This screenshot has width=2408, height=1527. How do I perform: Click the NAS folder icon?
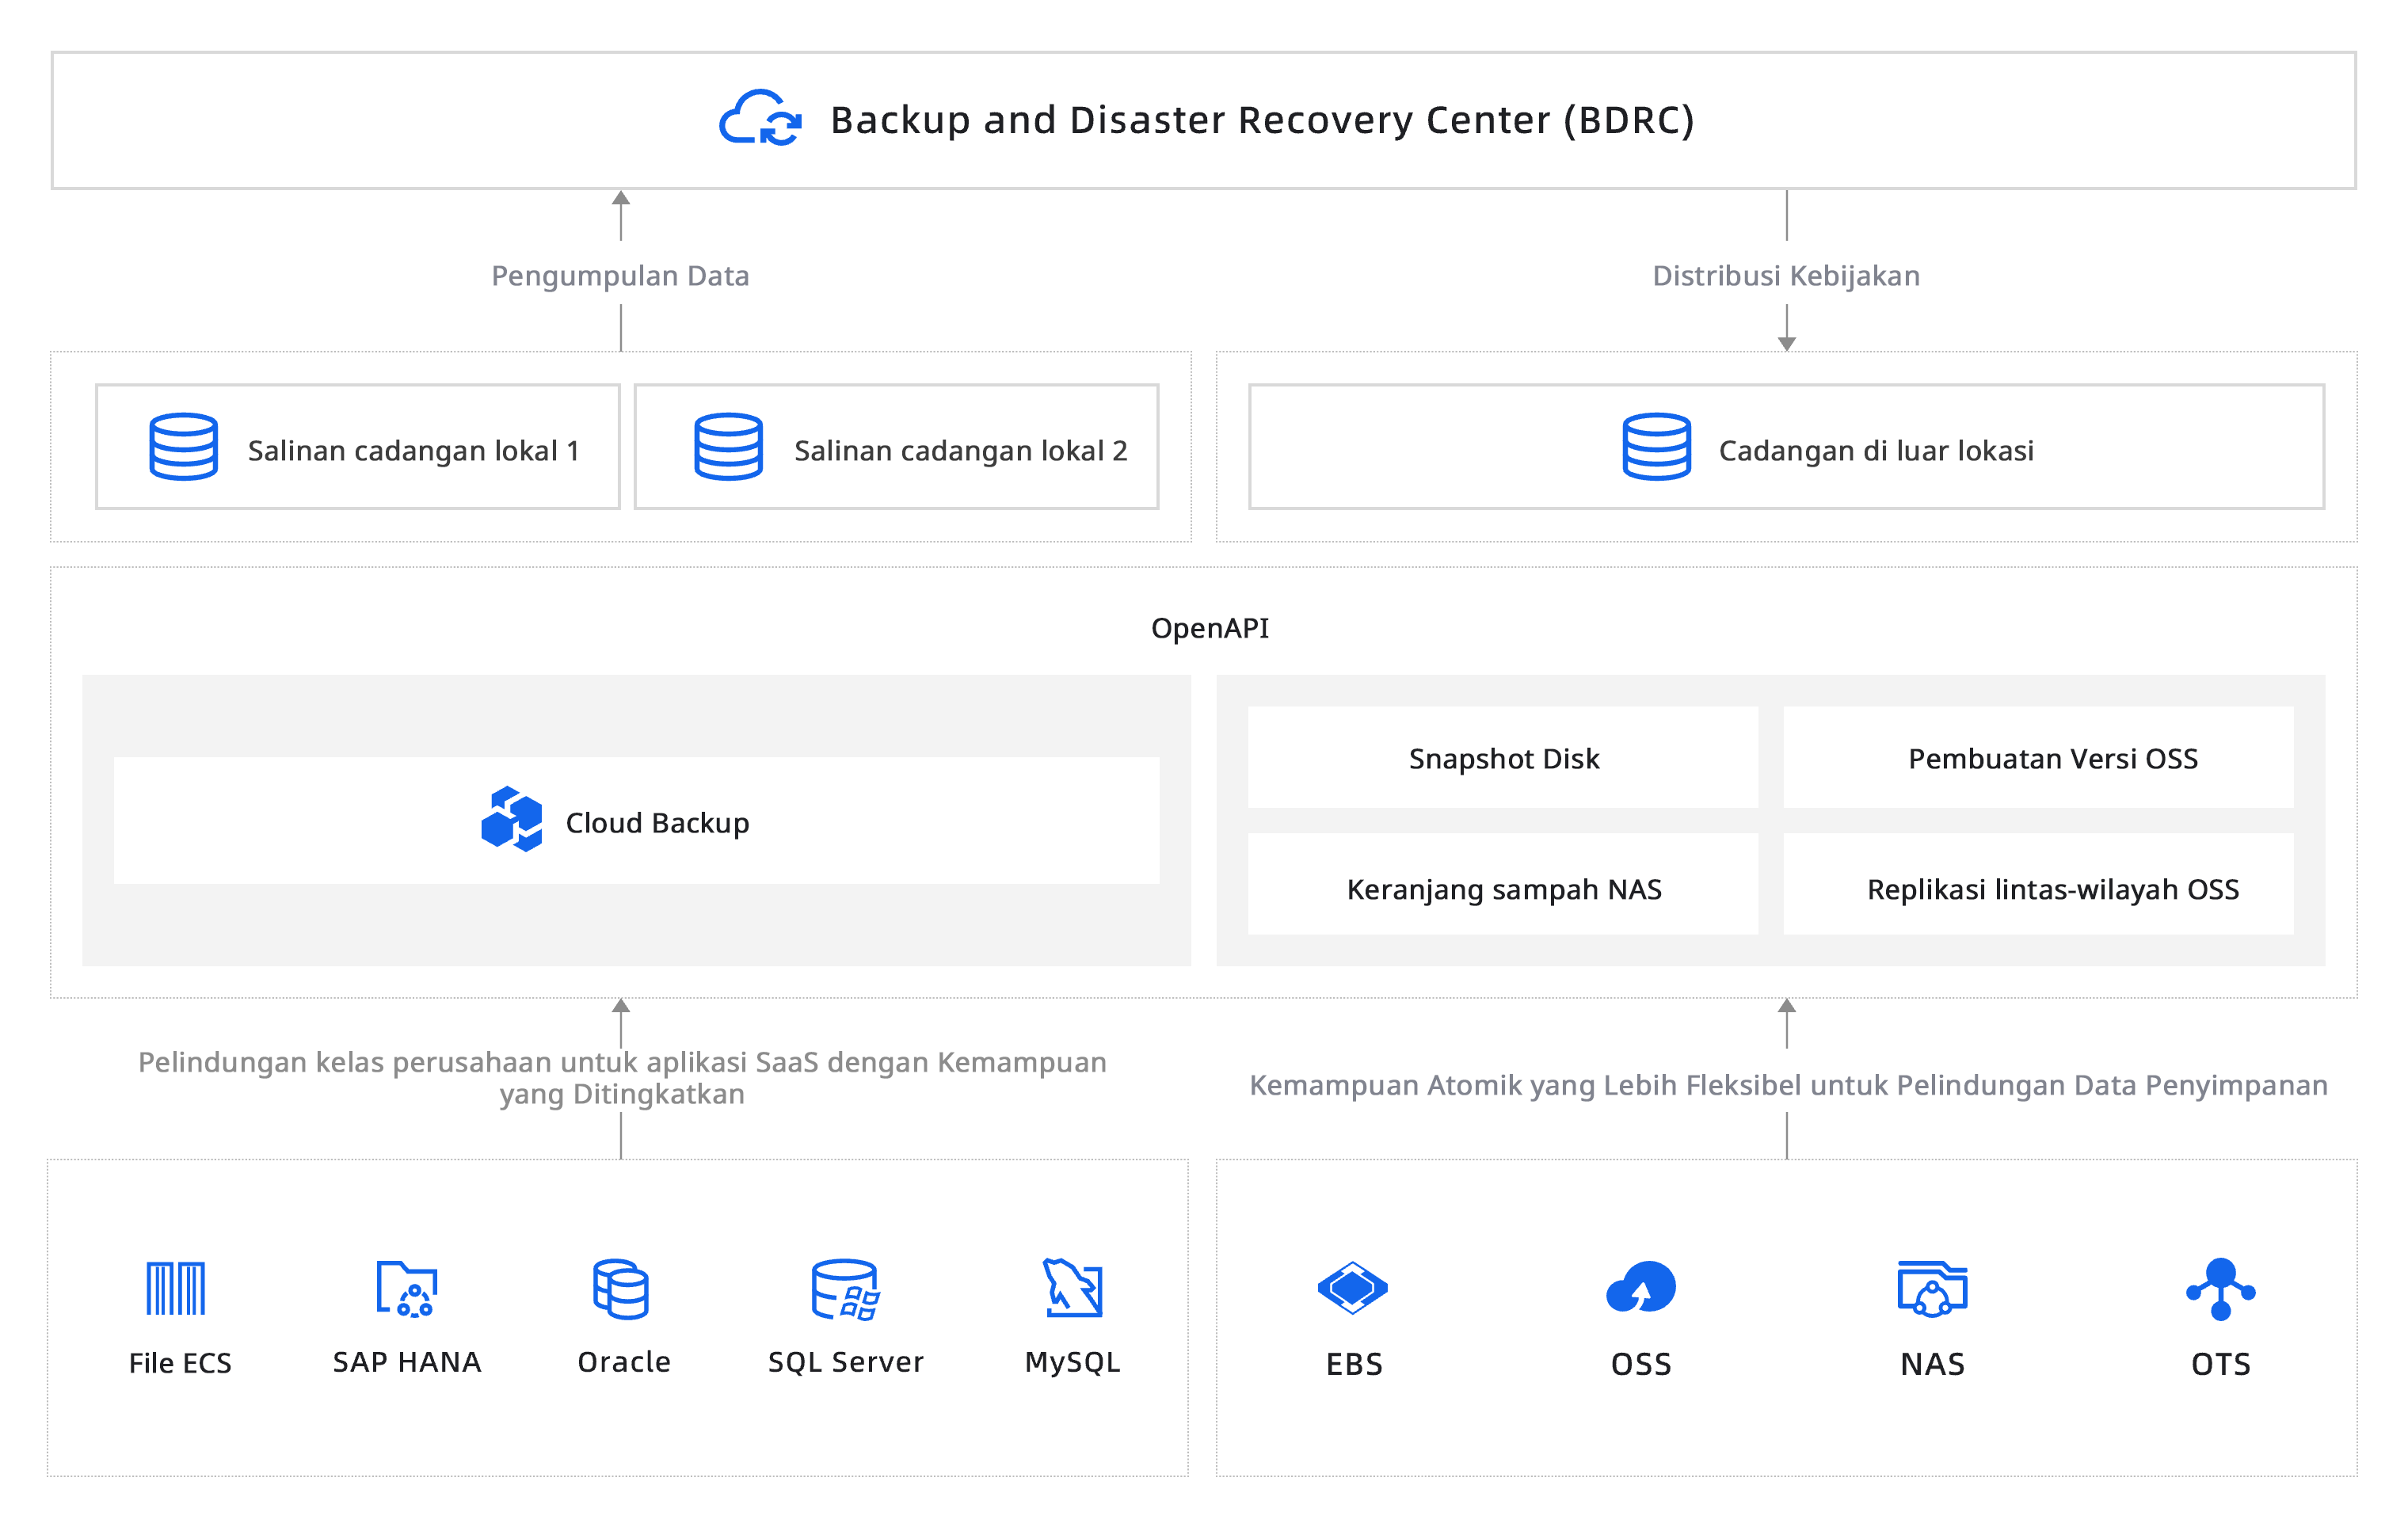tap(1932, 1288)
